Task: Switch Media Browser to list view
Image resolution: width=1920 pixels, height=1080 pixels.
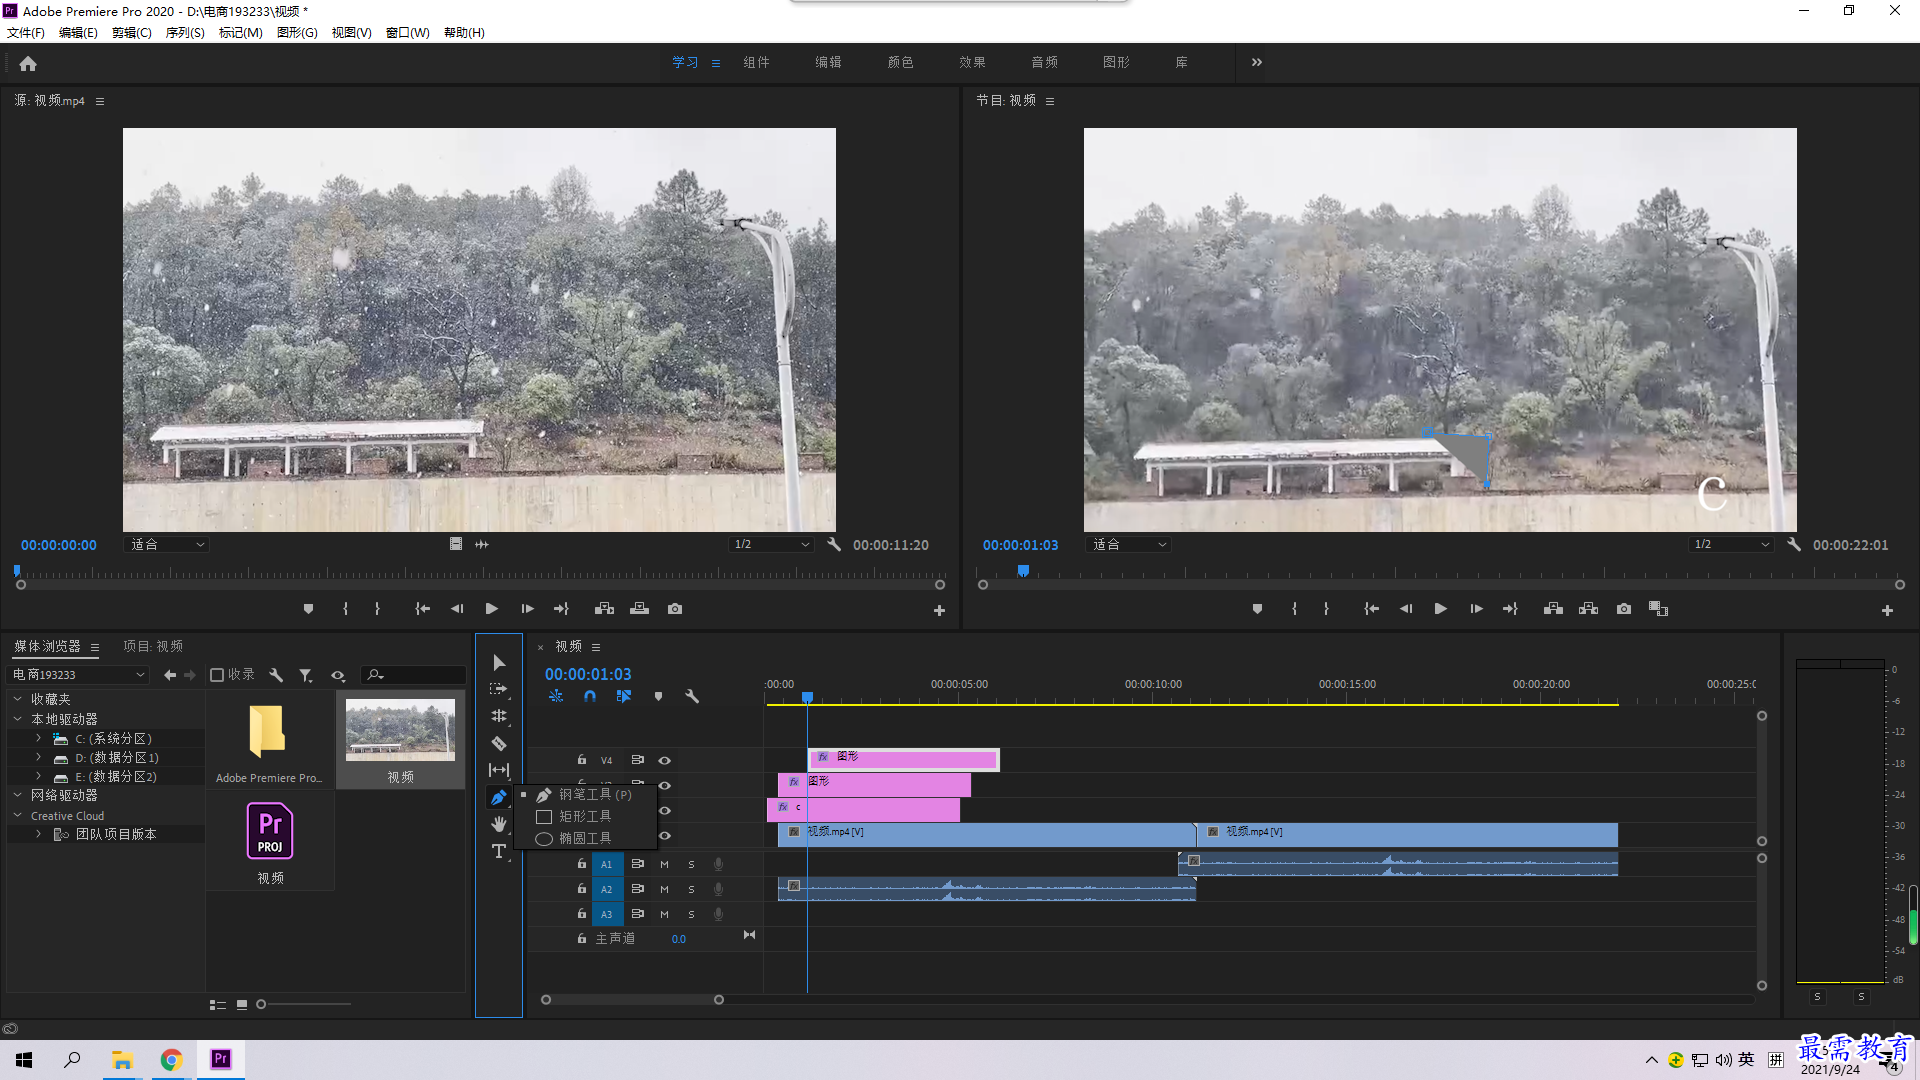Action: coord(217,1004)
